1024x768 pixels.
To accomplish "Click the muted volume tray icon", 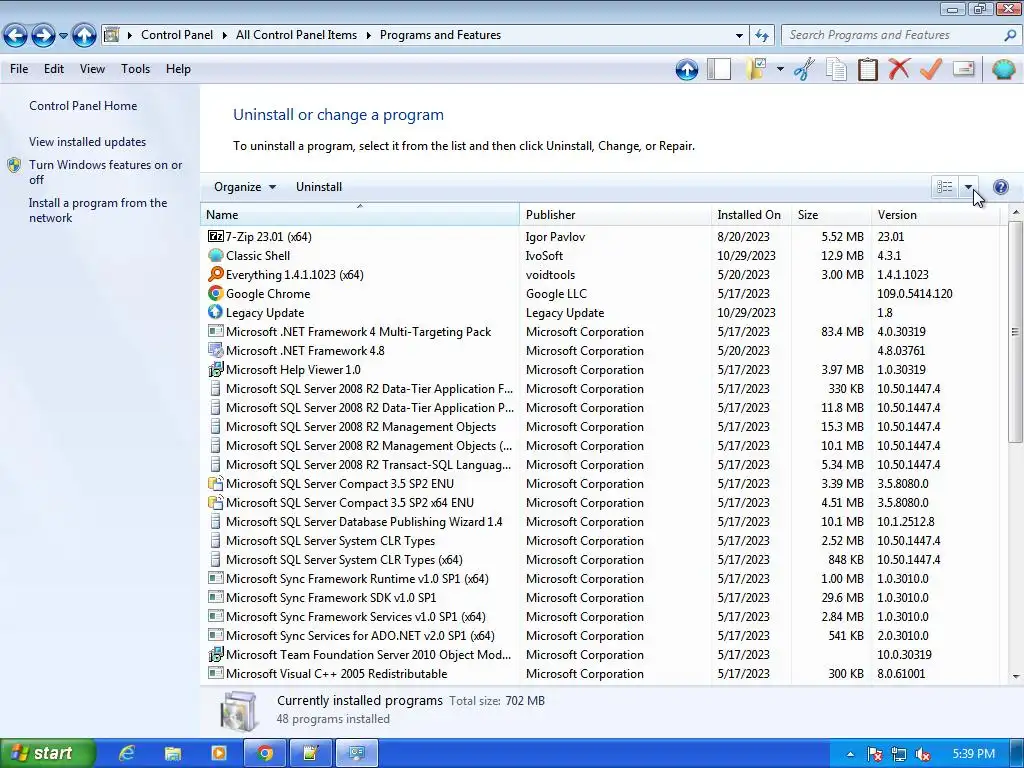I will click(923, 754).
